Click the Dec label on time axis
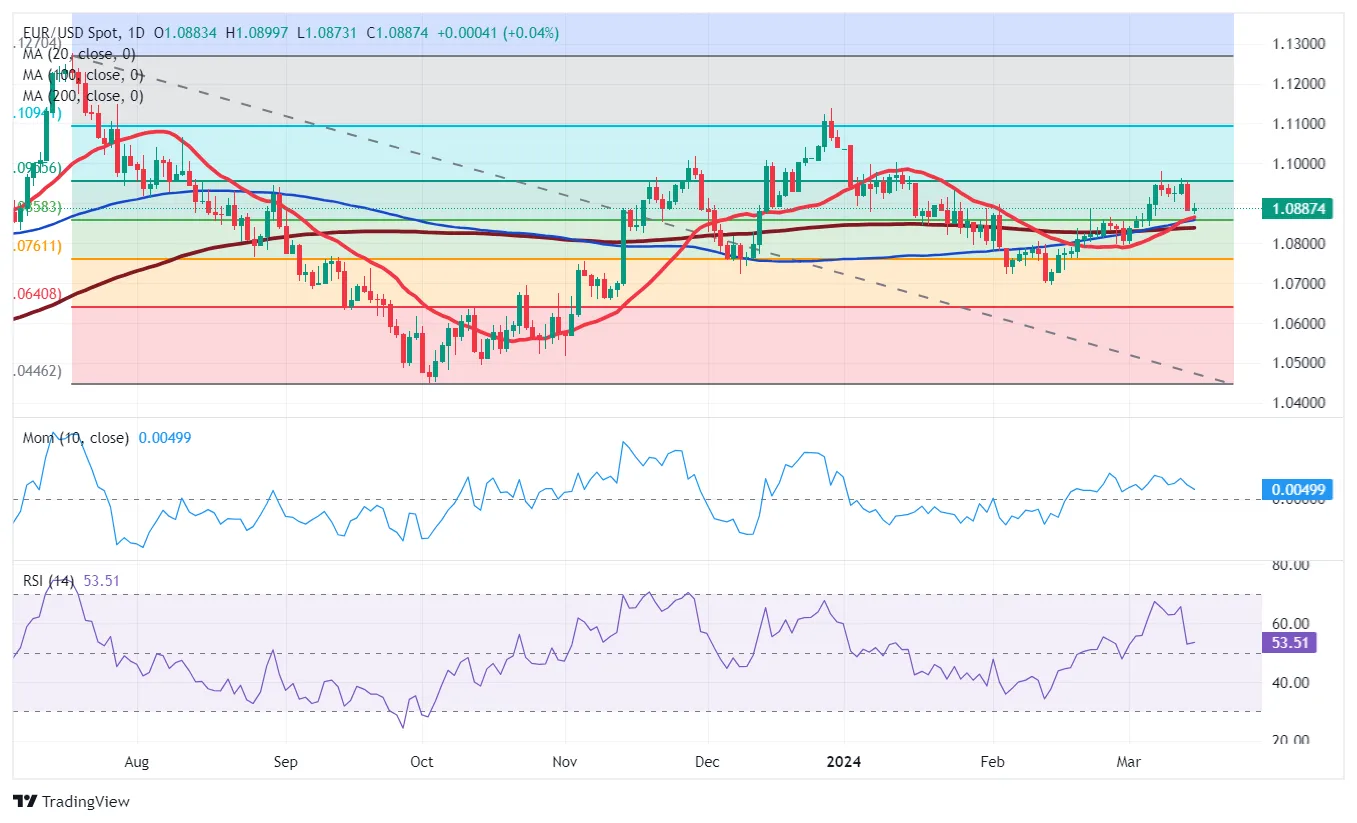The image size is (1357, 823). 708,762
